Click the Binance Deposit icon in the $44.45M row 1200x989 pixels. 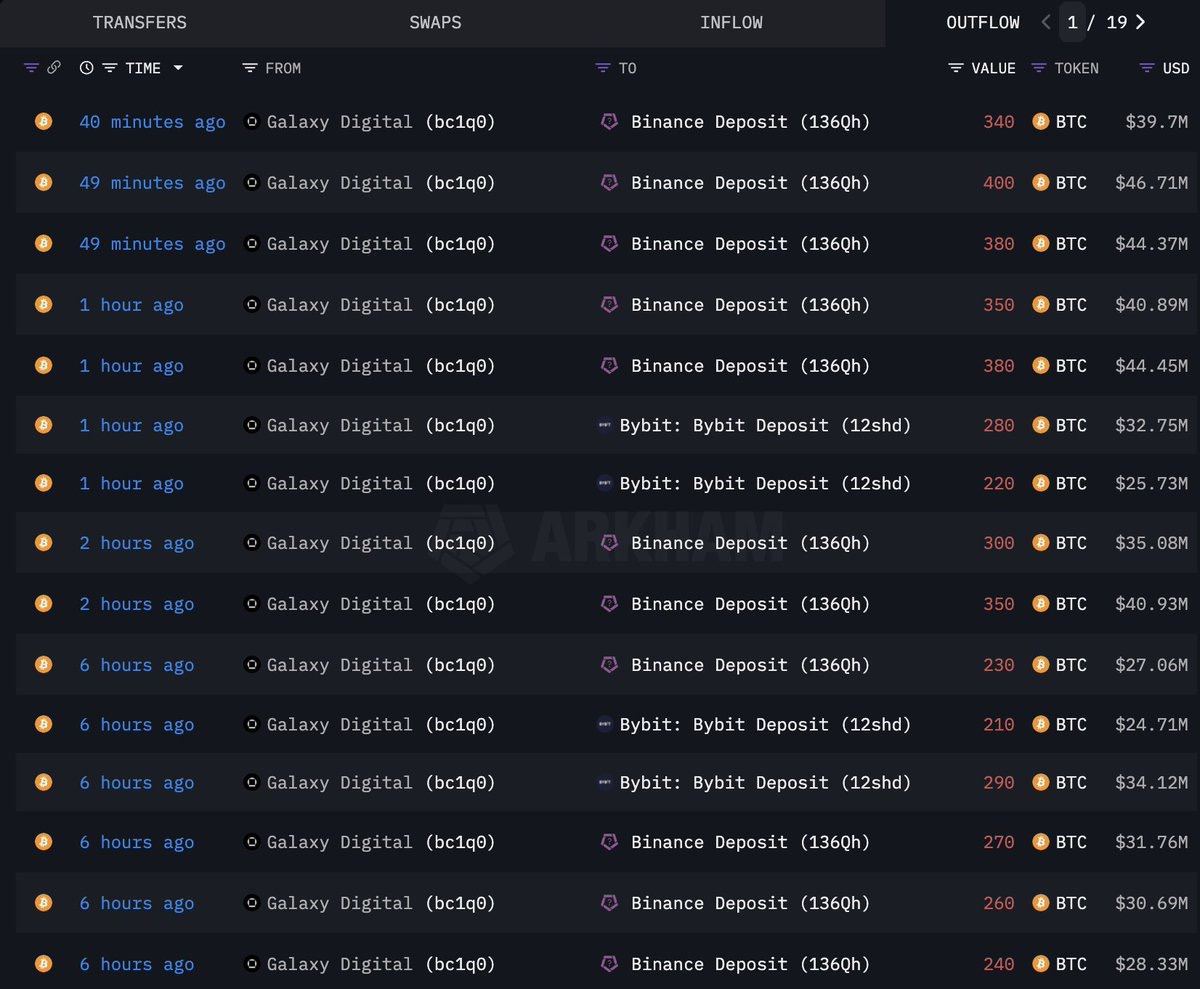pos(609,366)
